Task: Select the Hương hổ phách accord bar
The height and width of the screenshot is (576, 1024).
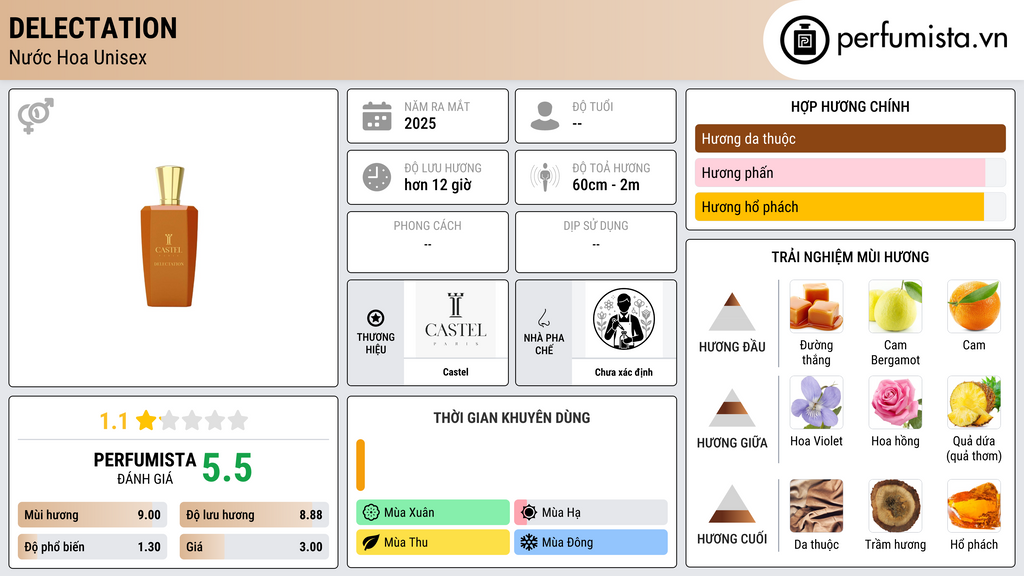Action: click(x=850, y=206)
